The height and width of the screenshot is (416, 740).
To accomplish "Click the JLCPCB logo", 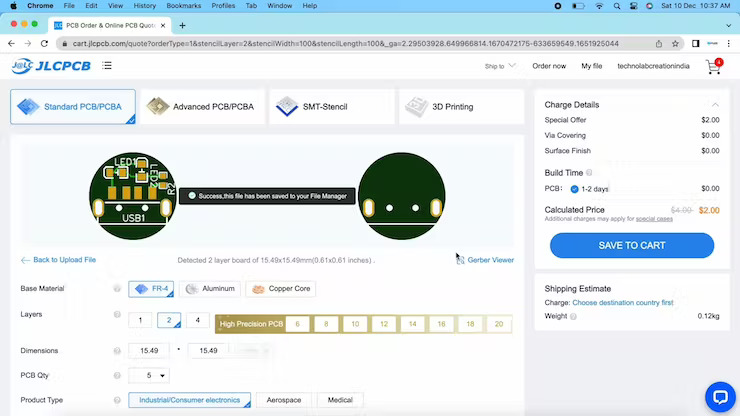I will 51,66.
